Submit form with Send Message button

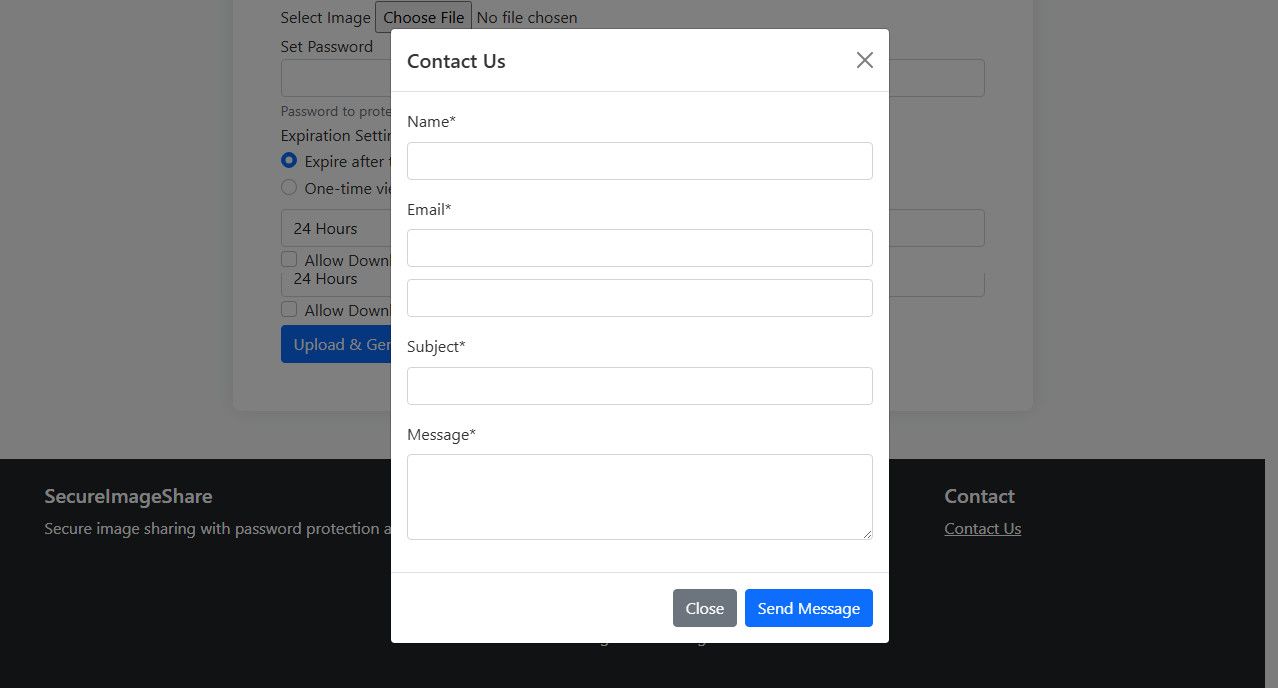tap(808, 608)
